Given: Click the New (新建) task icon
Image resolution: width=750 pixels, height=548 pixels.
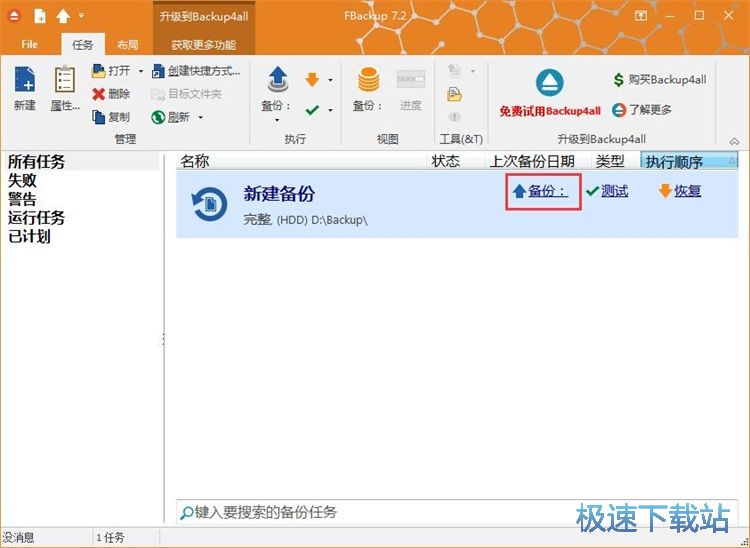Looking at the screenshot, I should click(24, 80).
